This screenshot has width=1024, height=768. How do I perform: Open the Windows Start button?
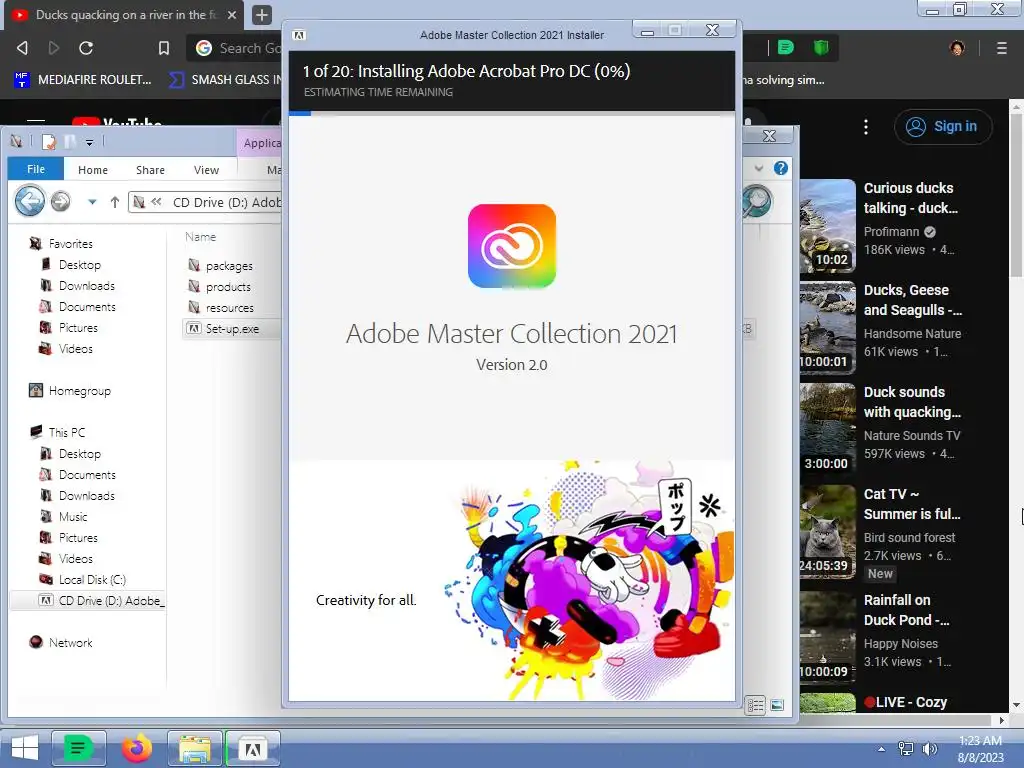[24, 748]
